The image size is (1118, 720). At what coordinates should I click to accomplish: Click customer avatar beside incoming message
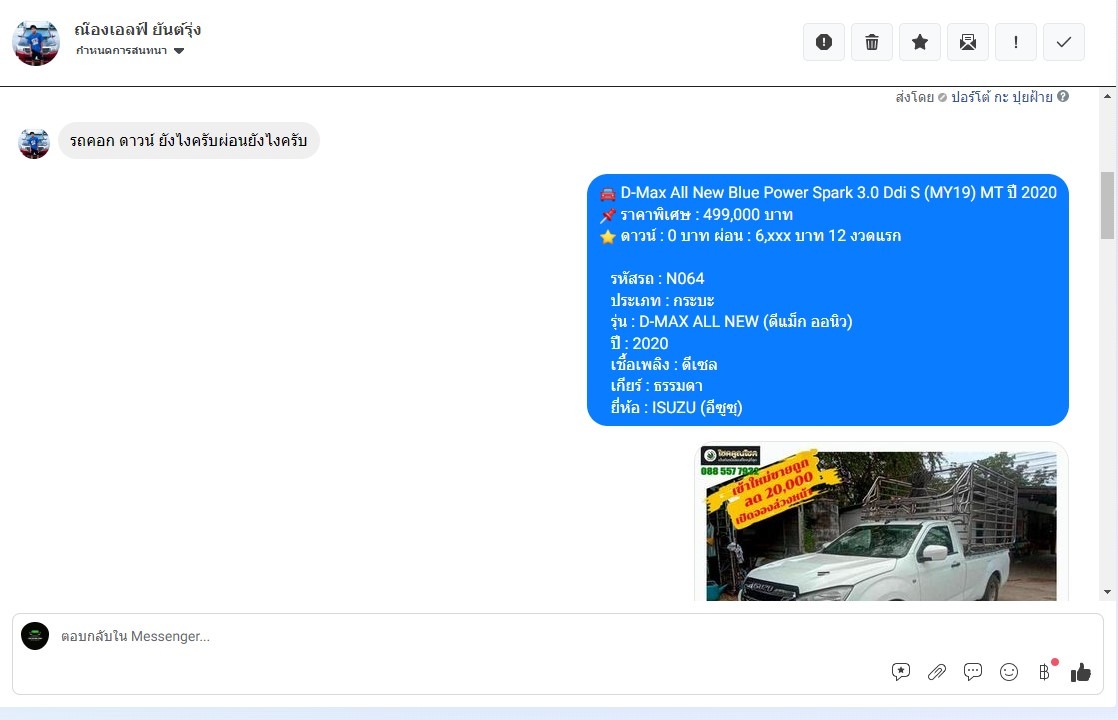click(34, 143)
